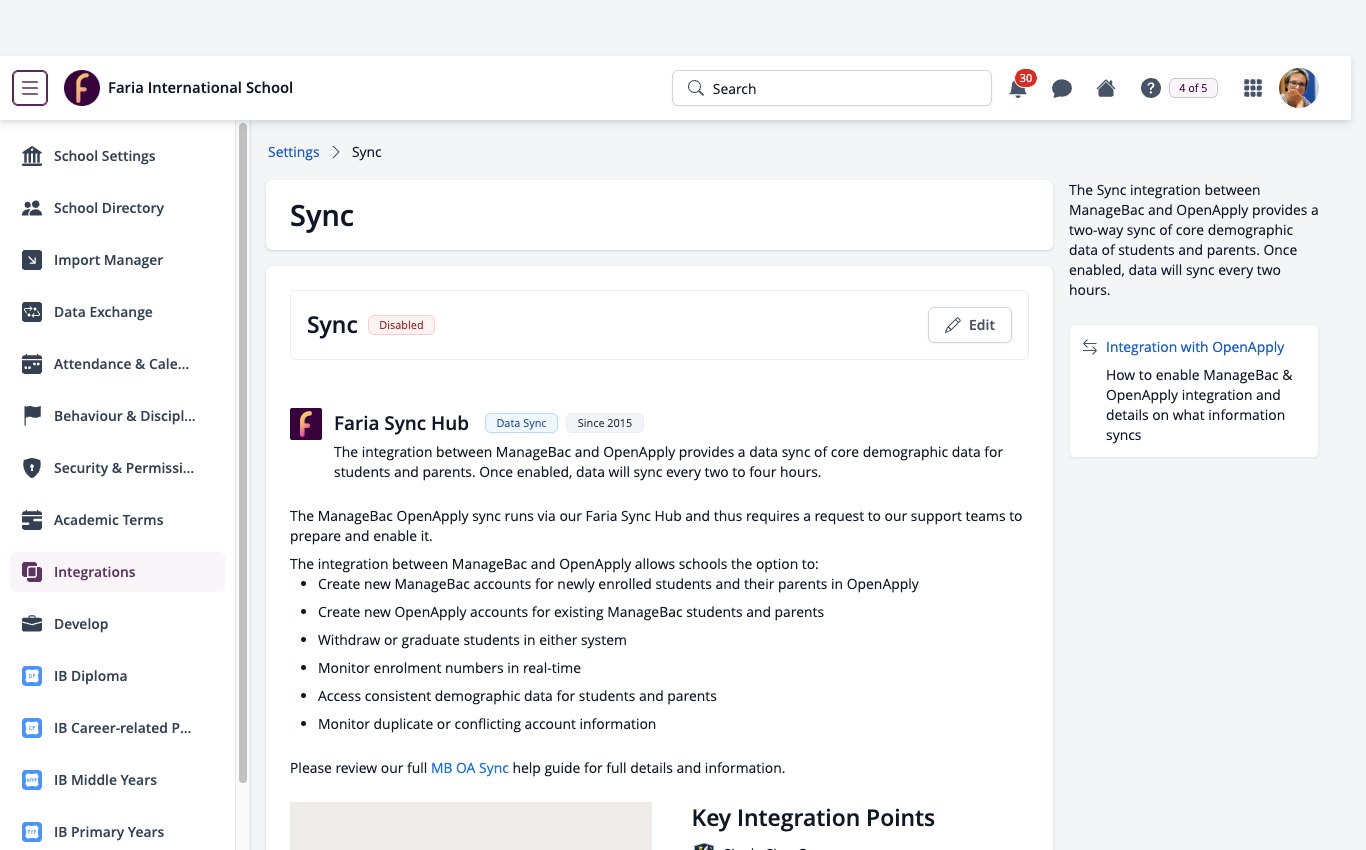The width and height of the screenshot is (1366, 850).
Task: Open the MB OA Sync help guide link
Action: click(470, 768)
